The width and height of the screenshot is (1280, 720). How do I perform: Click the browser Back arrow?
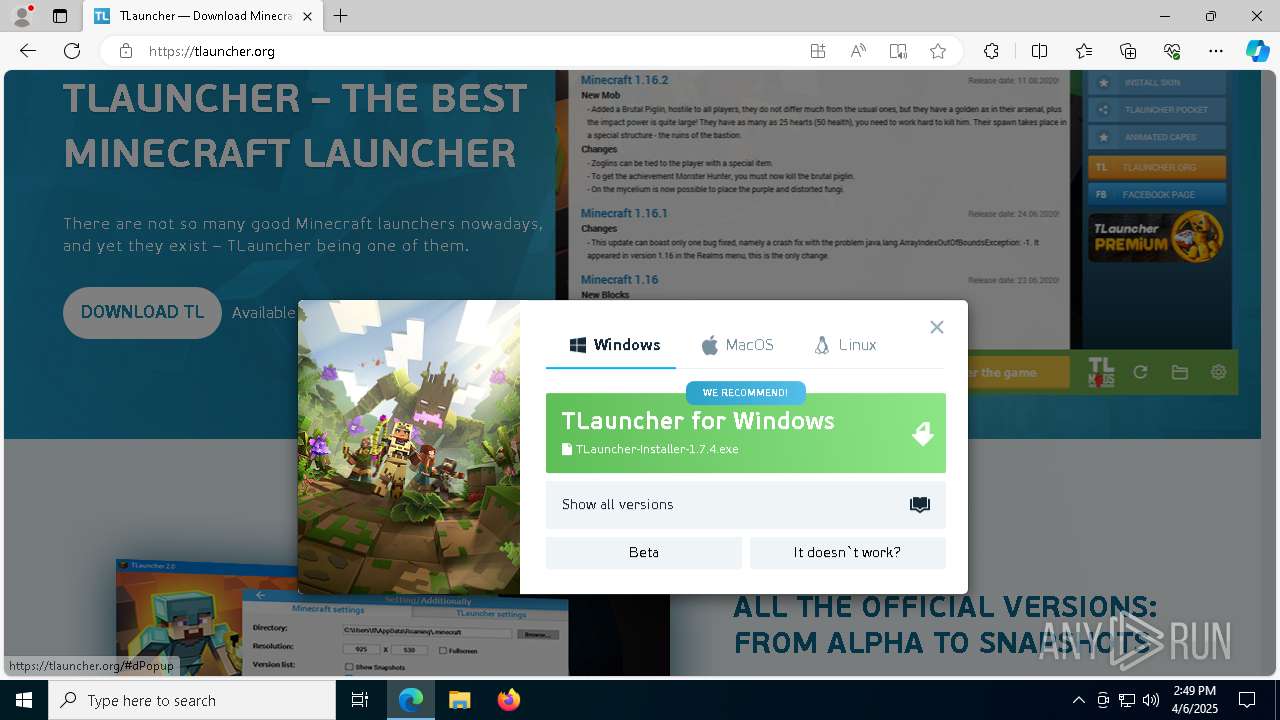coord(28,51)
